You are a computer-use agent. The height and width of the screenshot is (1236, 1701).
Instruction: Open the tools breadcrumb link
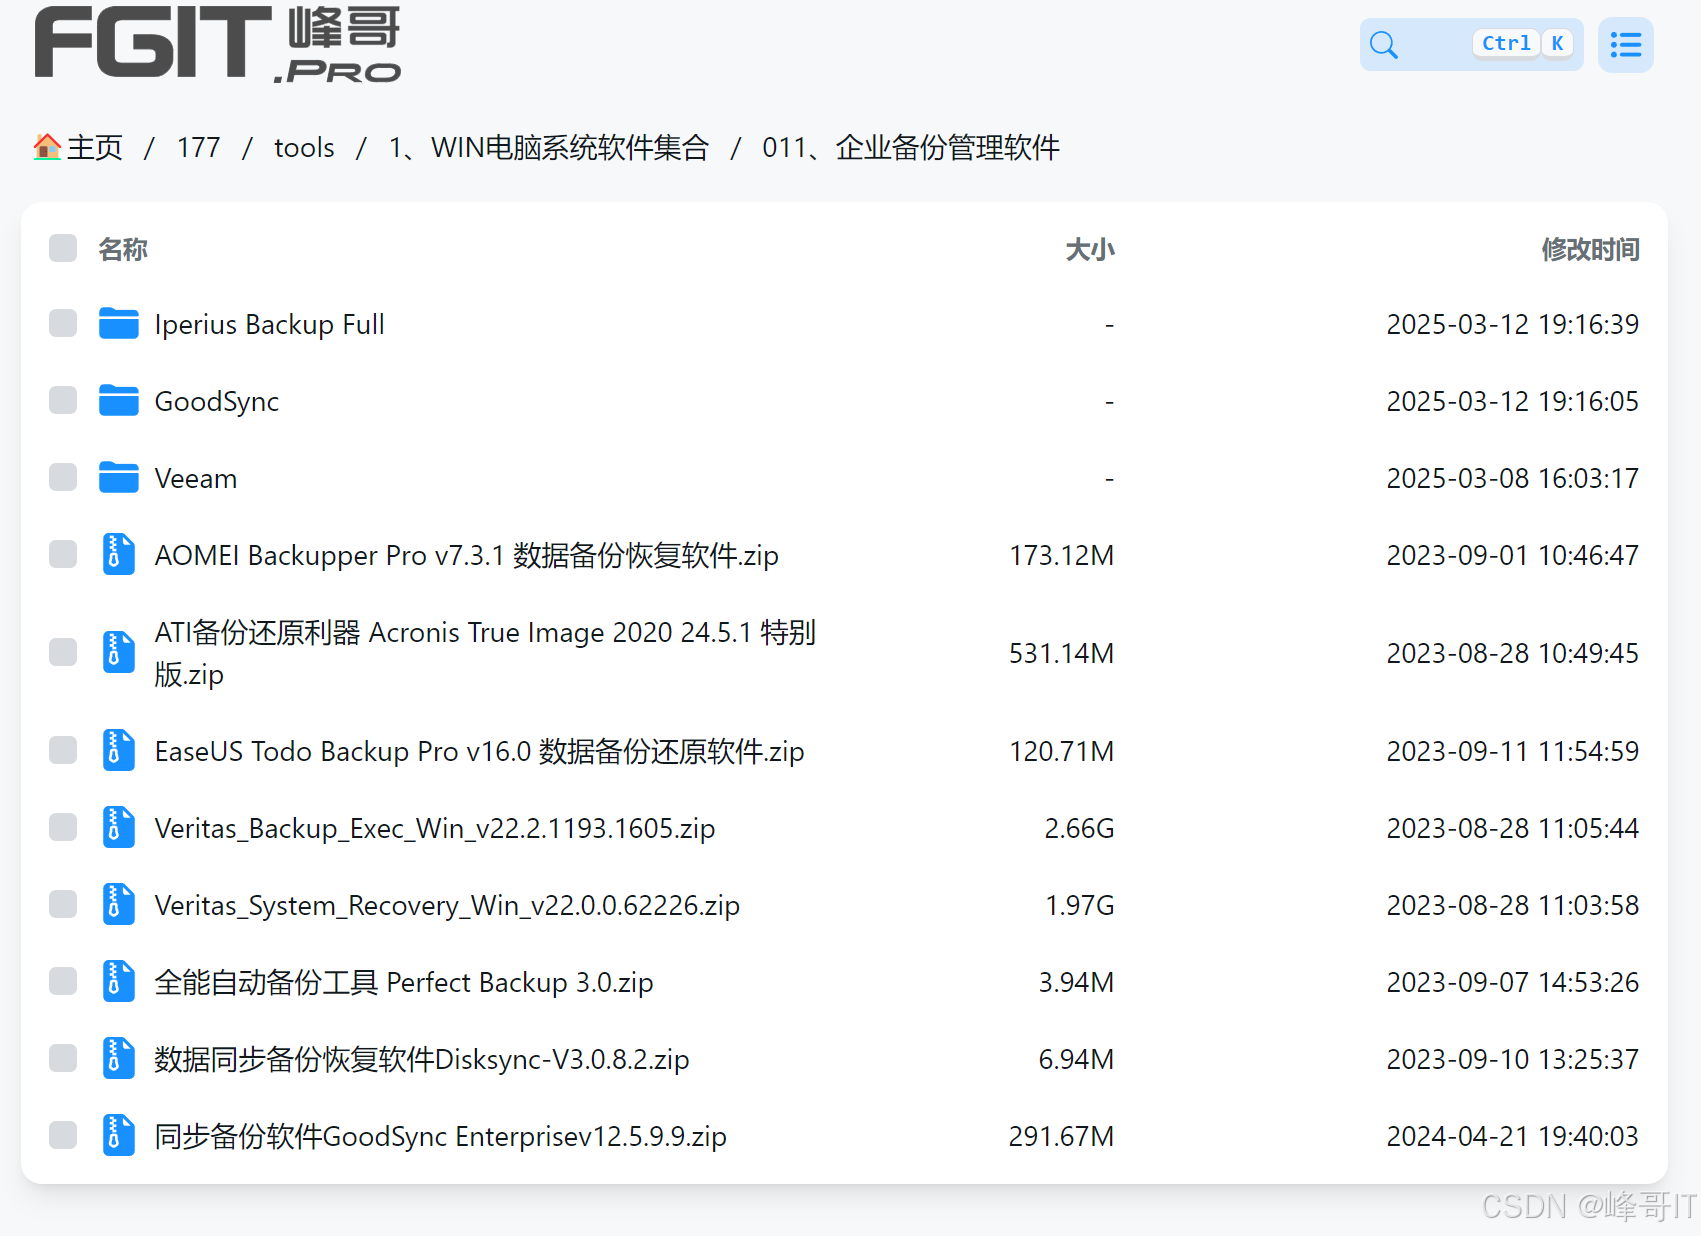pos(304,148)
